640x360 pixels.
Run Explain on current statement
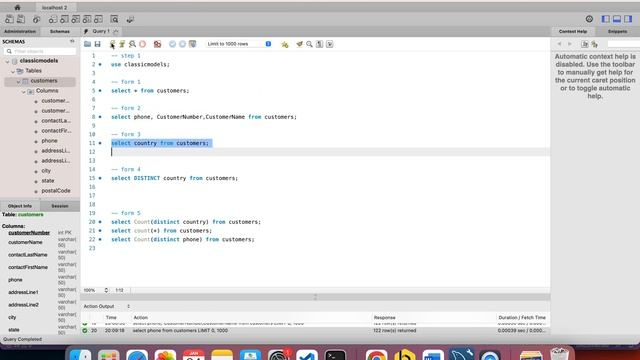coord(132,44)
